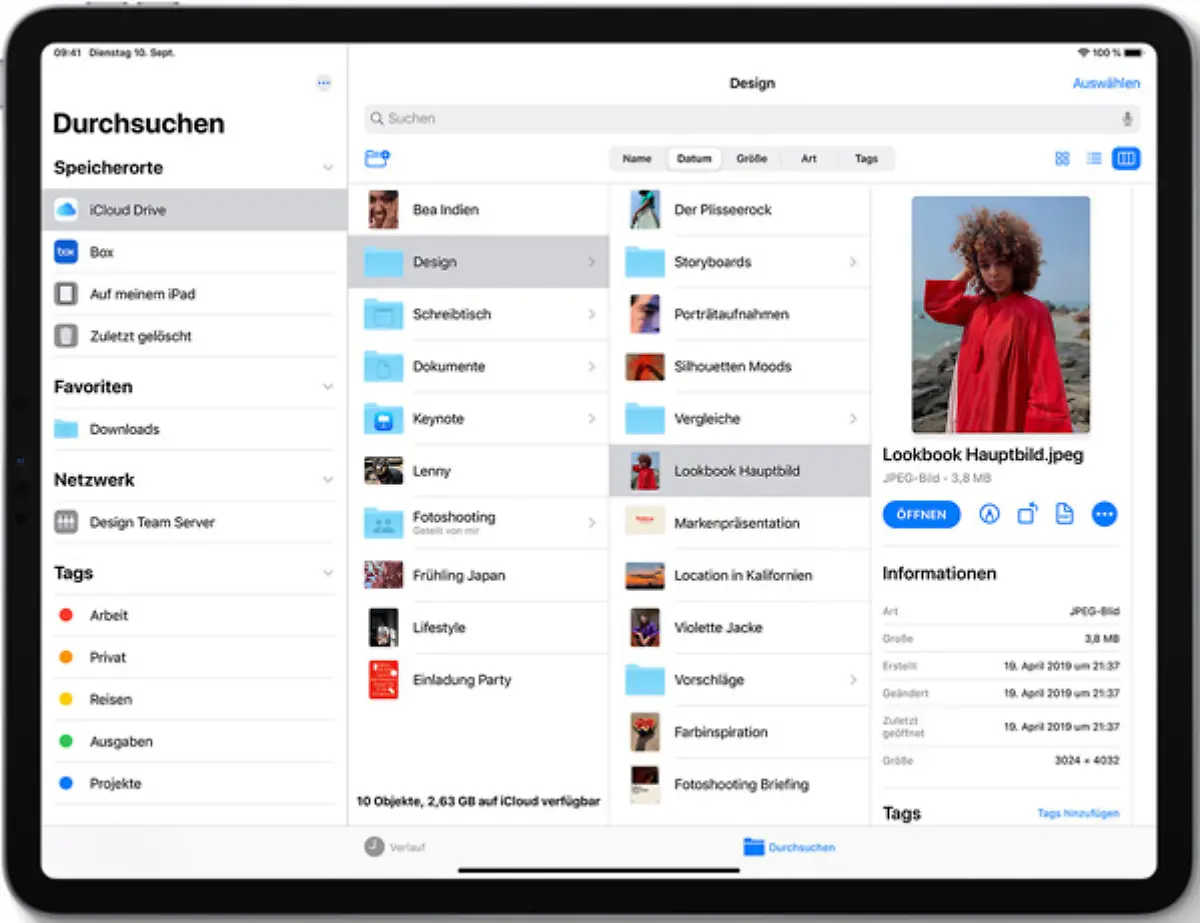Tap the create PDF document icon
The width and height of the screenshot is (1200, 923).
(1065, 514)
